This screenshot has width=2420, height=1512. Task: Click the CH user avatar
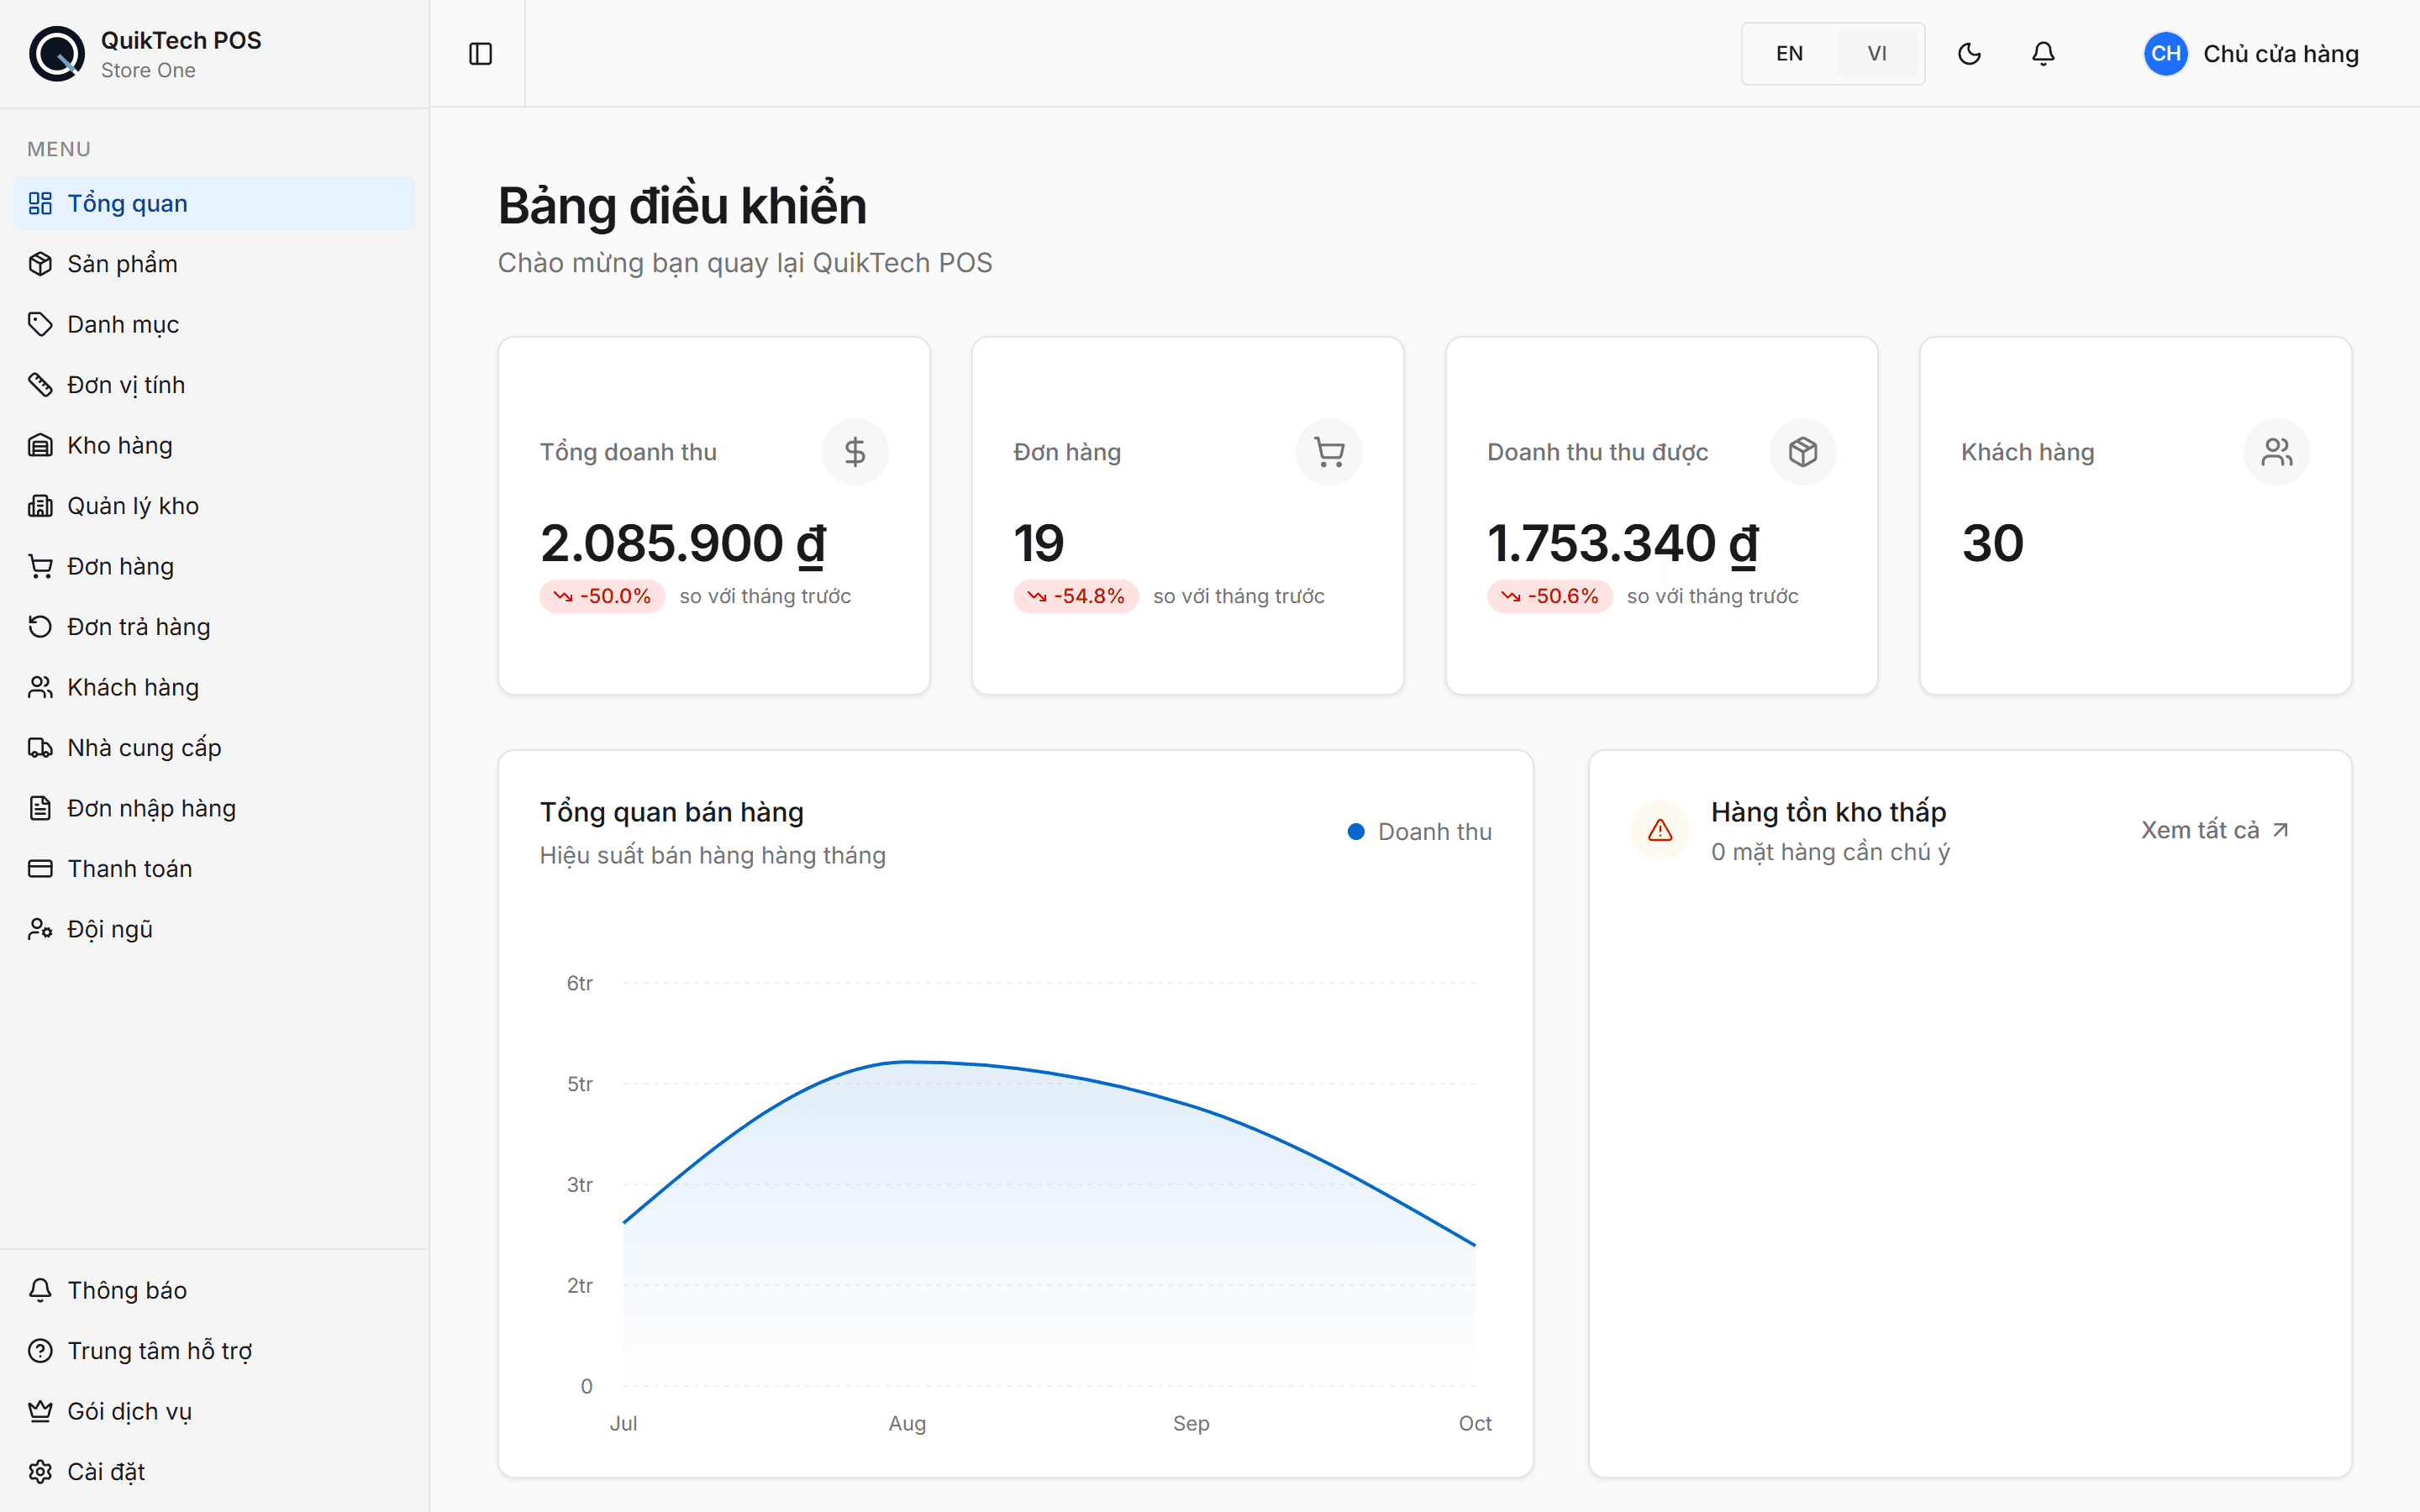click(2165, 54)
